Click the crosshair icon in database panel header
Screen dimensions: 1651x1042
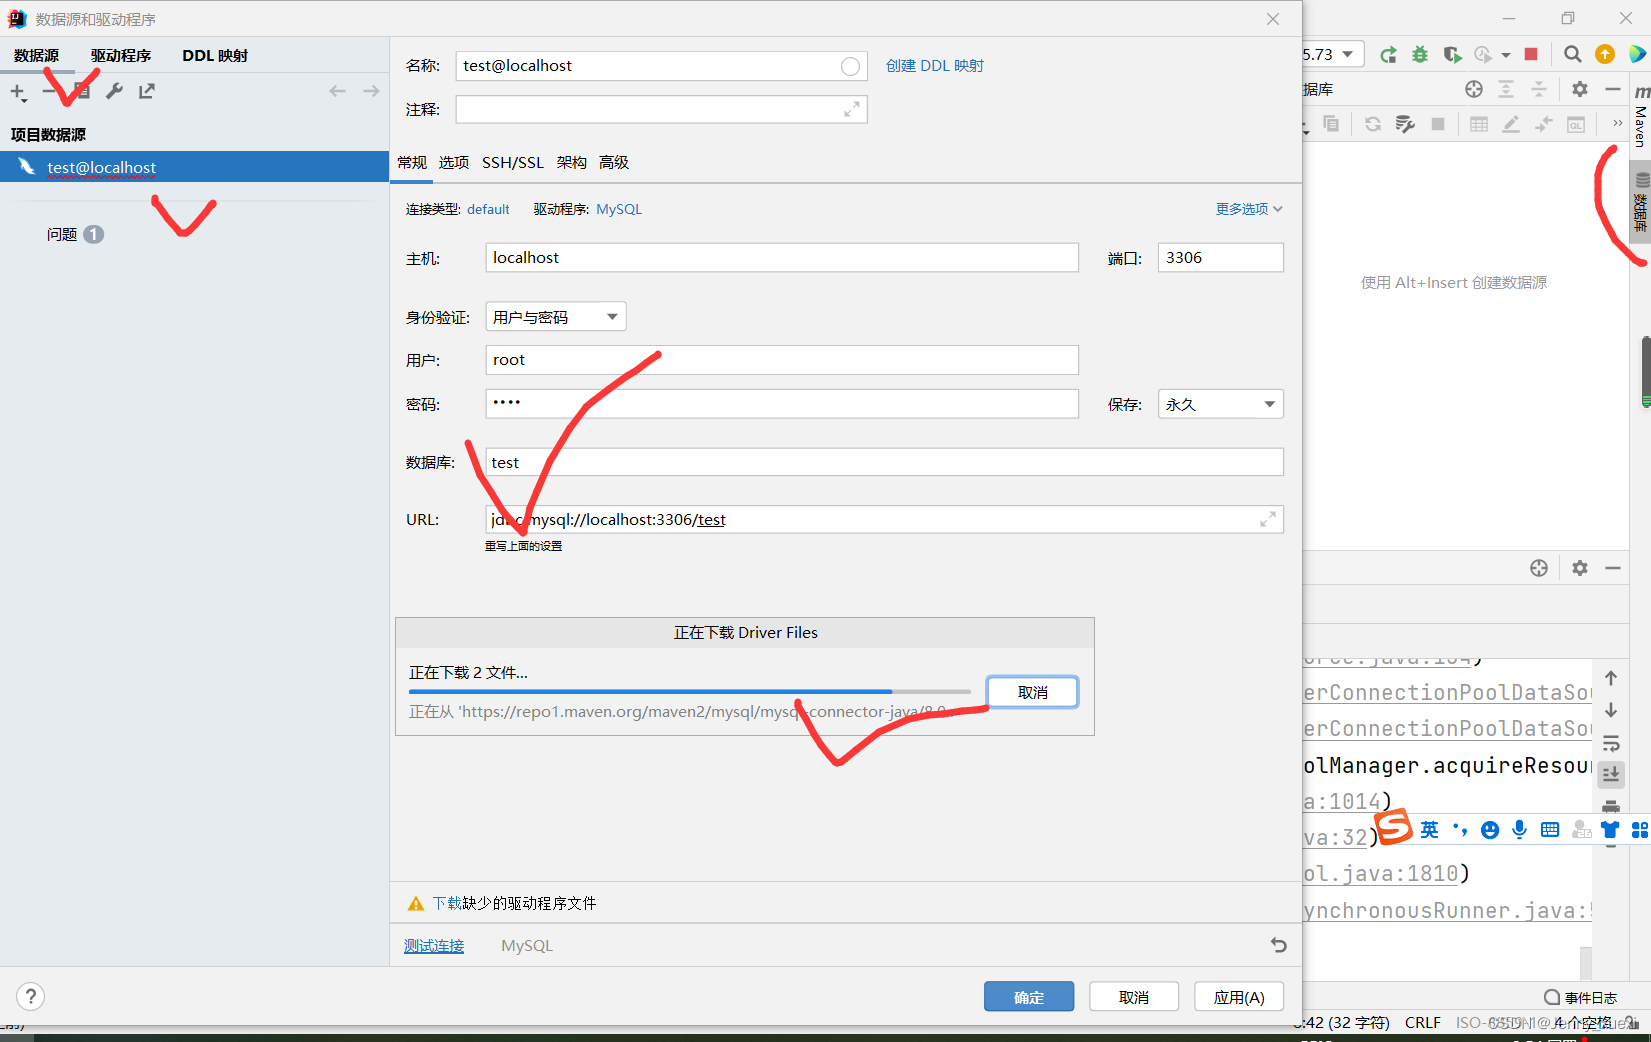[x=1474, y=89]
